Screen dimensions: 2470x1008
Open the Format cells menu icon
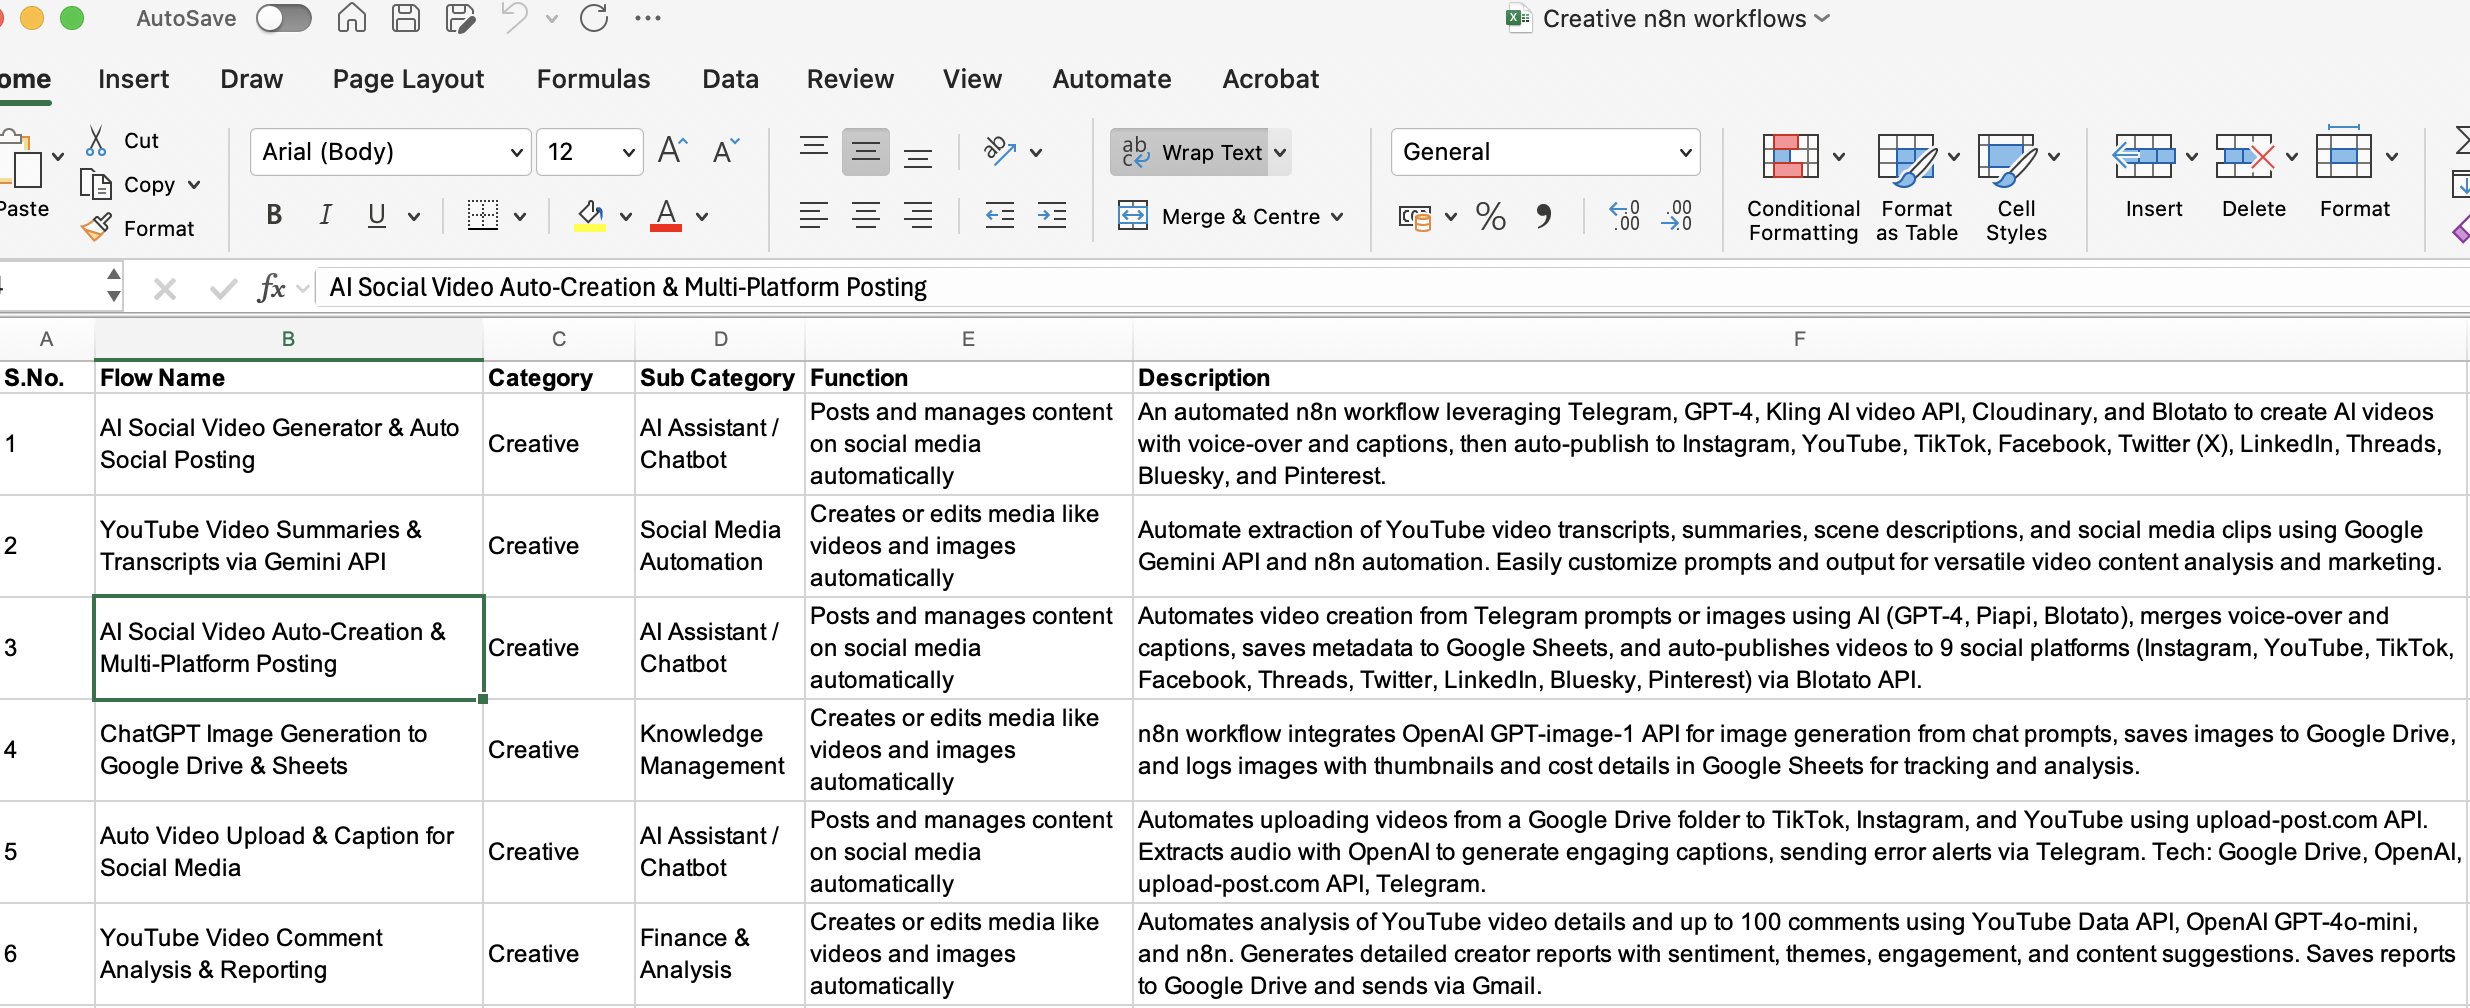[x=2344, y=154]
